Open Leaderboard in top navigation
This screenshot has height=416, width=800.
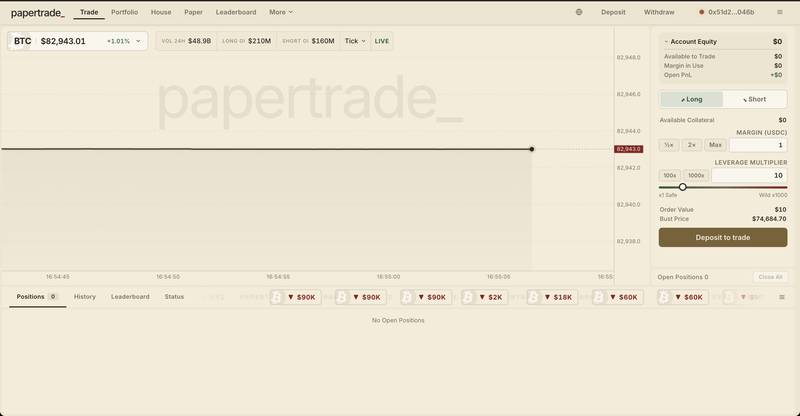point(236,12)
